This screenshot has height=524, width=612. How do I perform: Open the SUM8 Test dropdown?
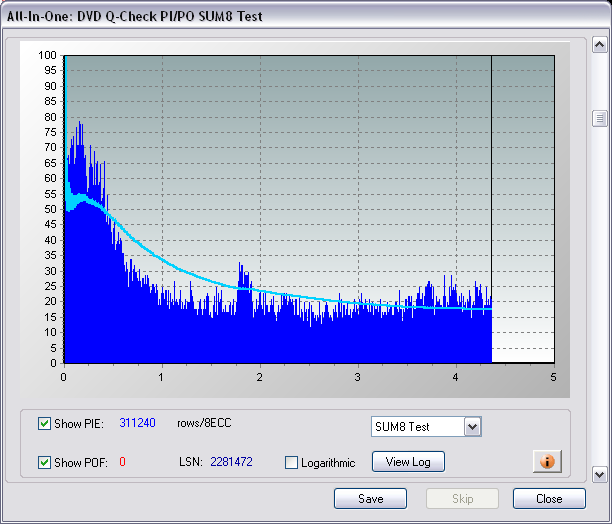tap(472, 426)
